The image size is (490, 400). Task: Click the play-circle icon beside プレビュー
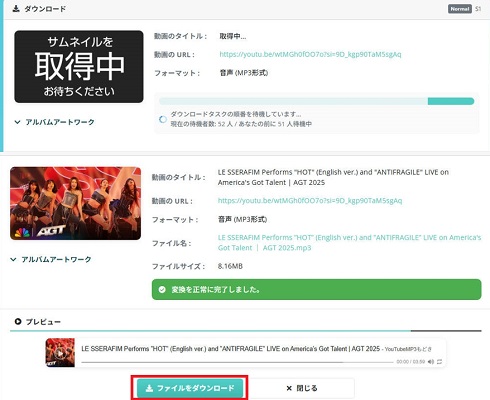coord(18,322)
